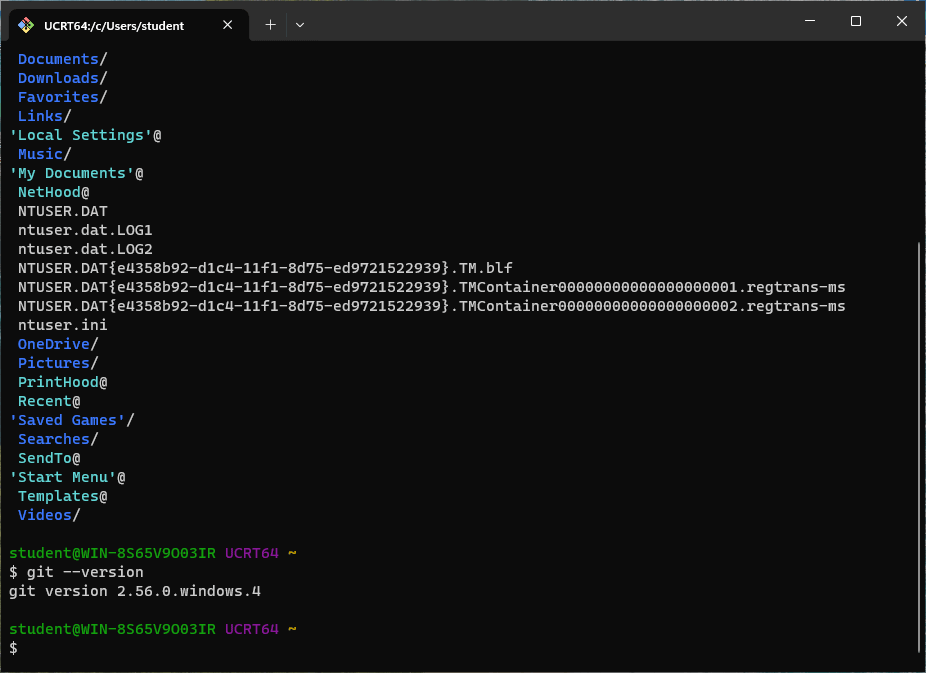Click the ntuser.dat.LOG1 file name
This screenshot has height=673, width=926.
pos(85,230)
